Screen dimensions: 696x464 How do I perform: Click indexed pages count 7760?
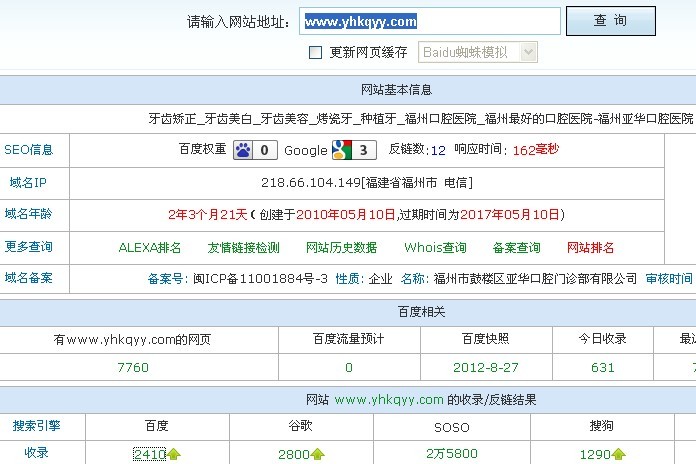(x=133, y=368)
